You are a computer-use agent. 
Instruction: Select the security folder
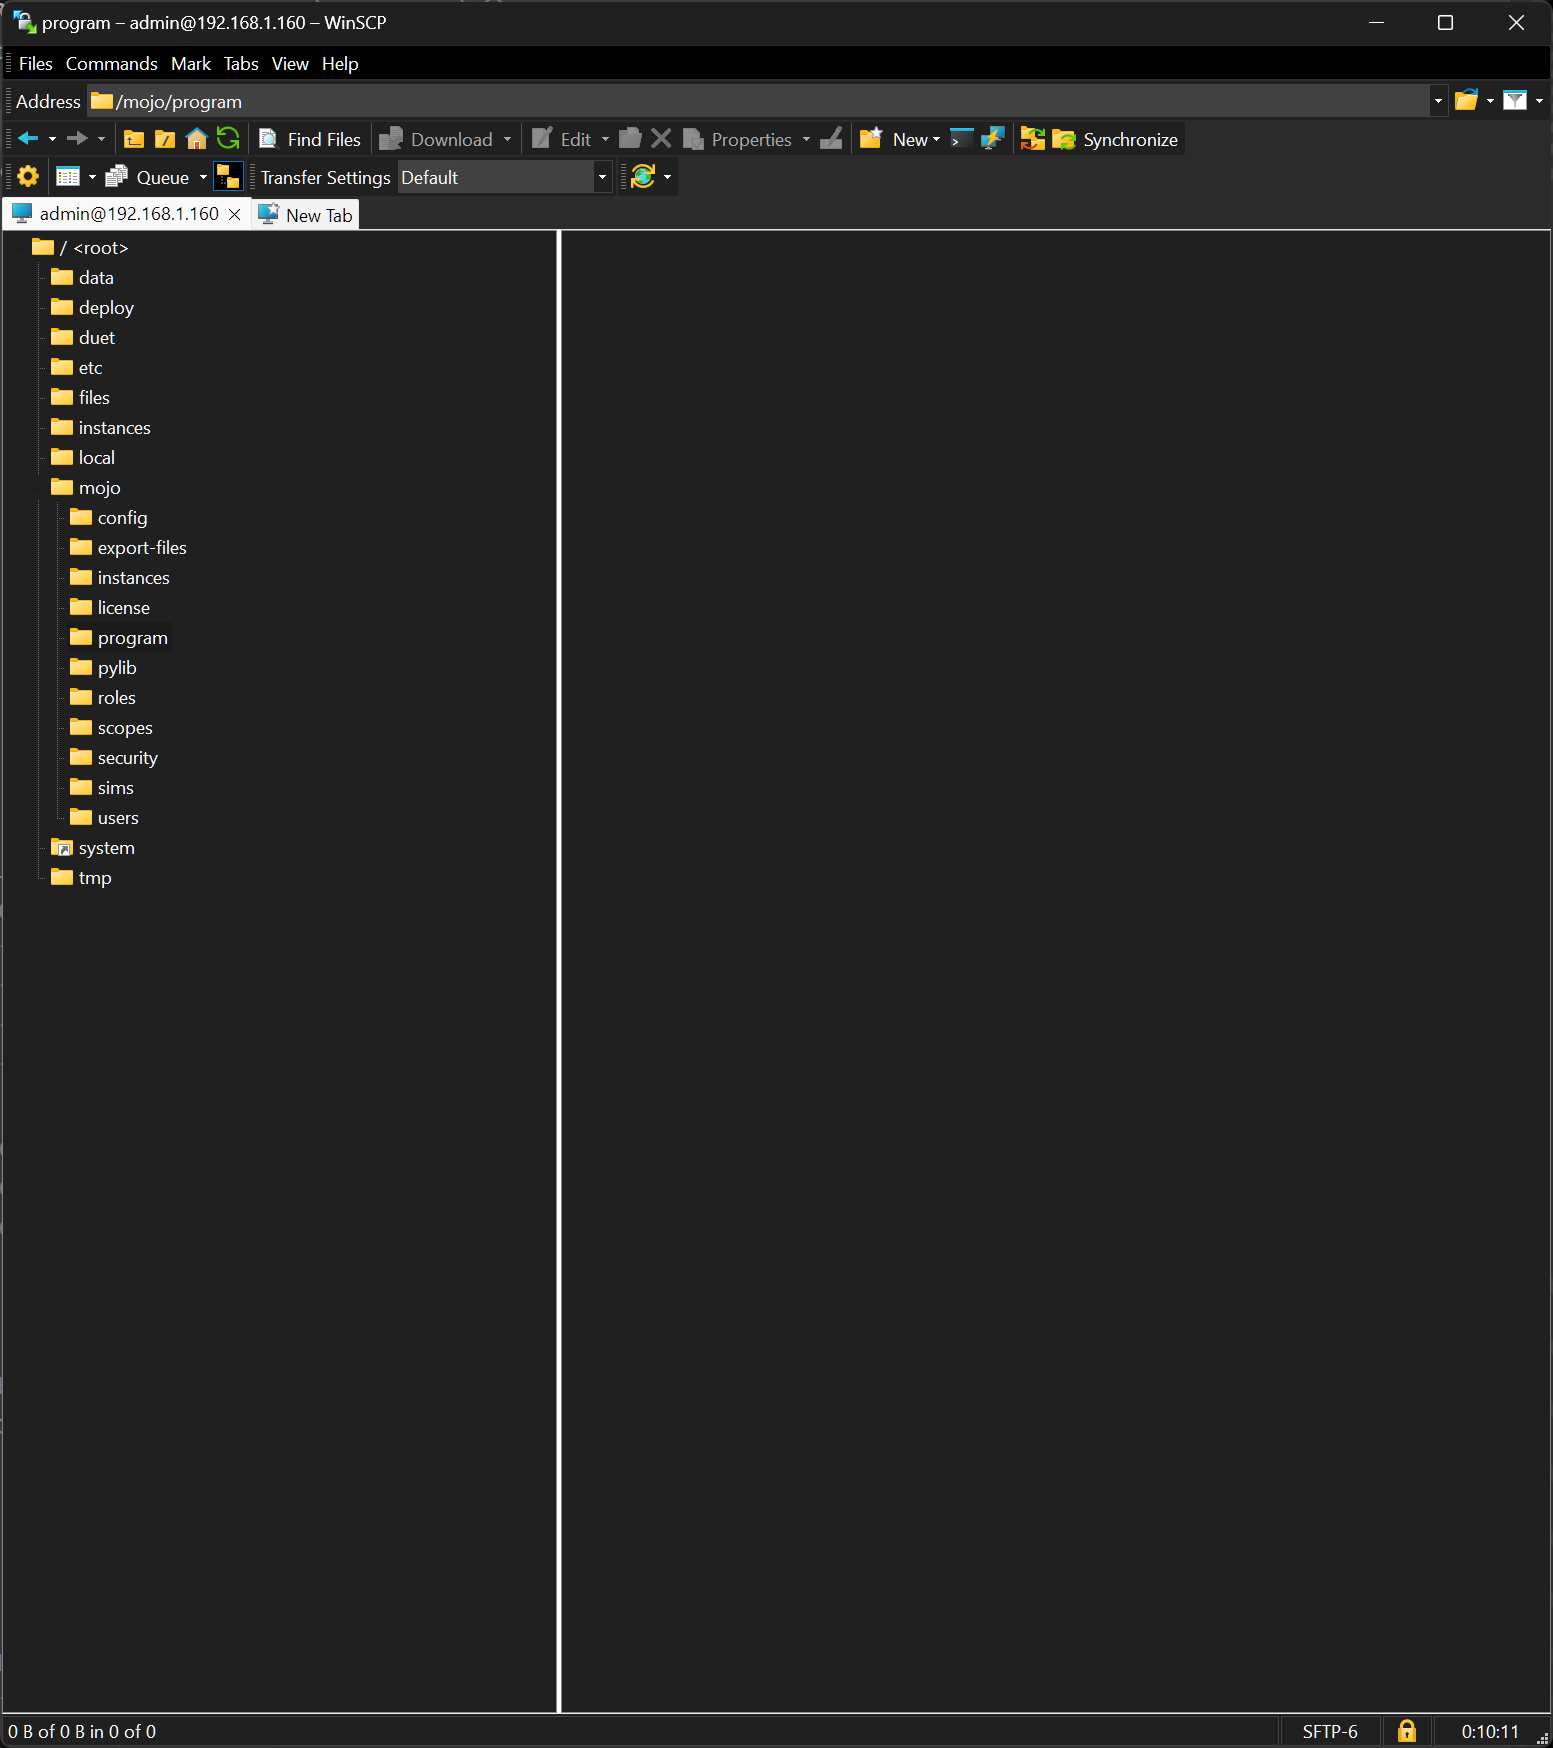(x=114, y=757)
